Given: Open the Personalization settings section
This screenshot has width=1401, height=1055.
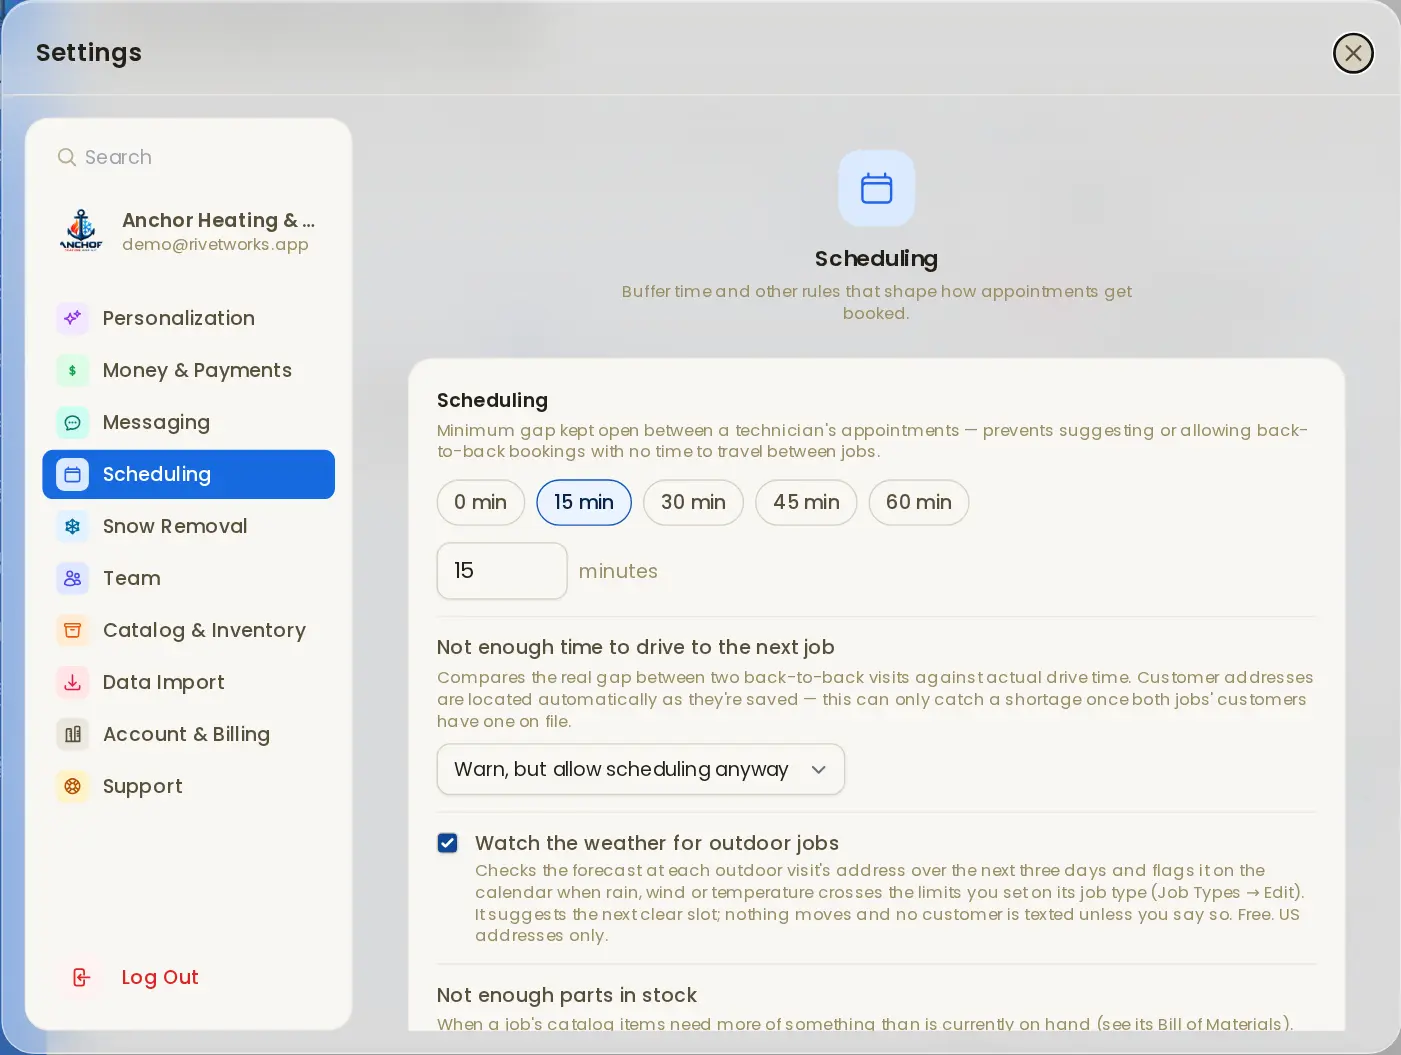Looking at the screenshot, I should [x=189, y=318].
